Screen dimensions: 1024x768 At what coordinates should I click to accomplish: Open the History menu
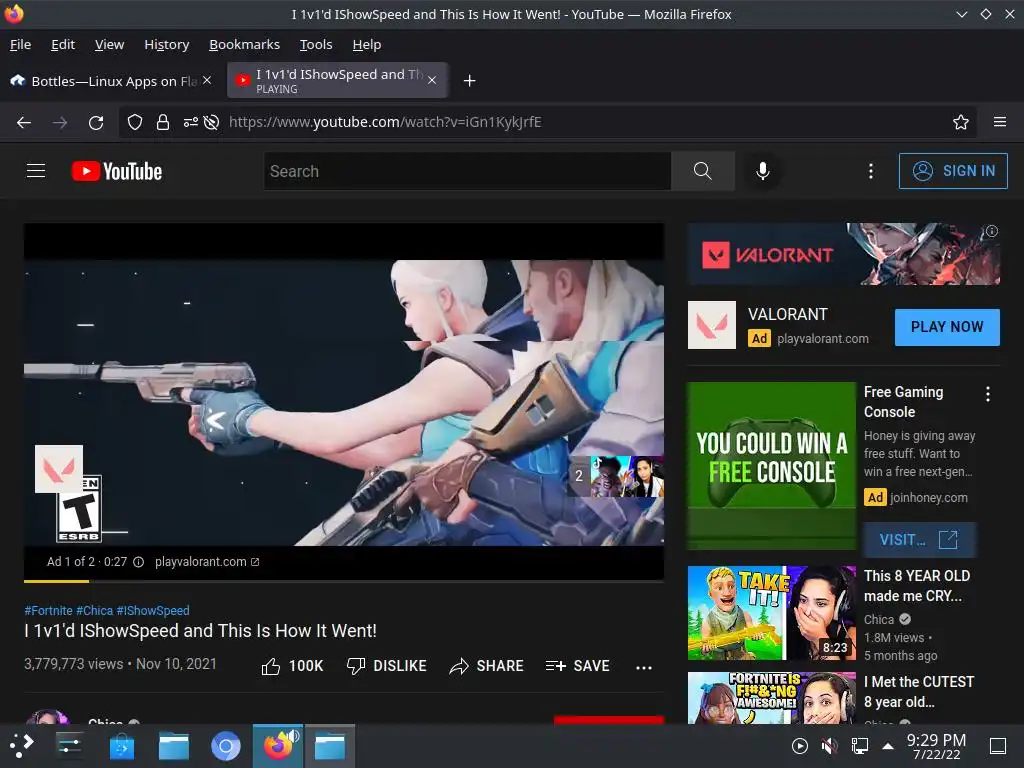(x=167, y=44)
